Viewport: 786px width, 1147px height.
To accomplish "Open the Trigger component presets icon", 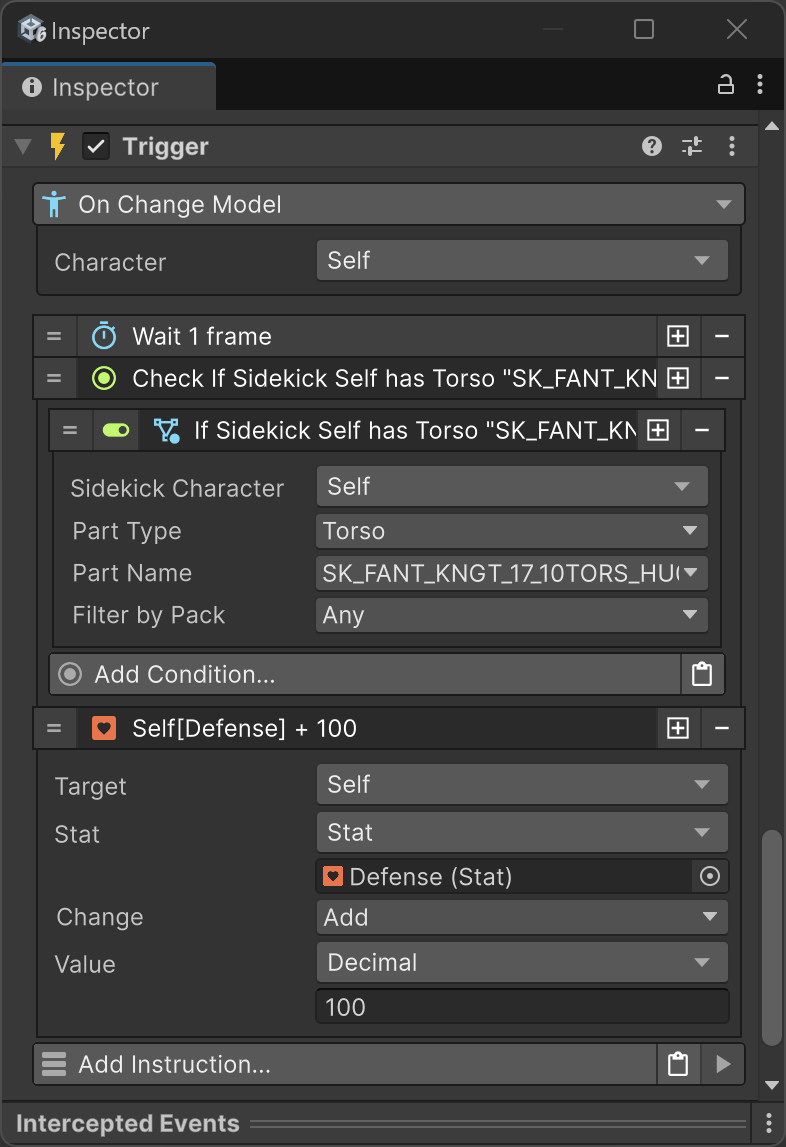I will click(x=692, y=147).
